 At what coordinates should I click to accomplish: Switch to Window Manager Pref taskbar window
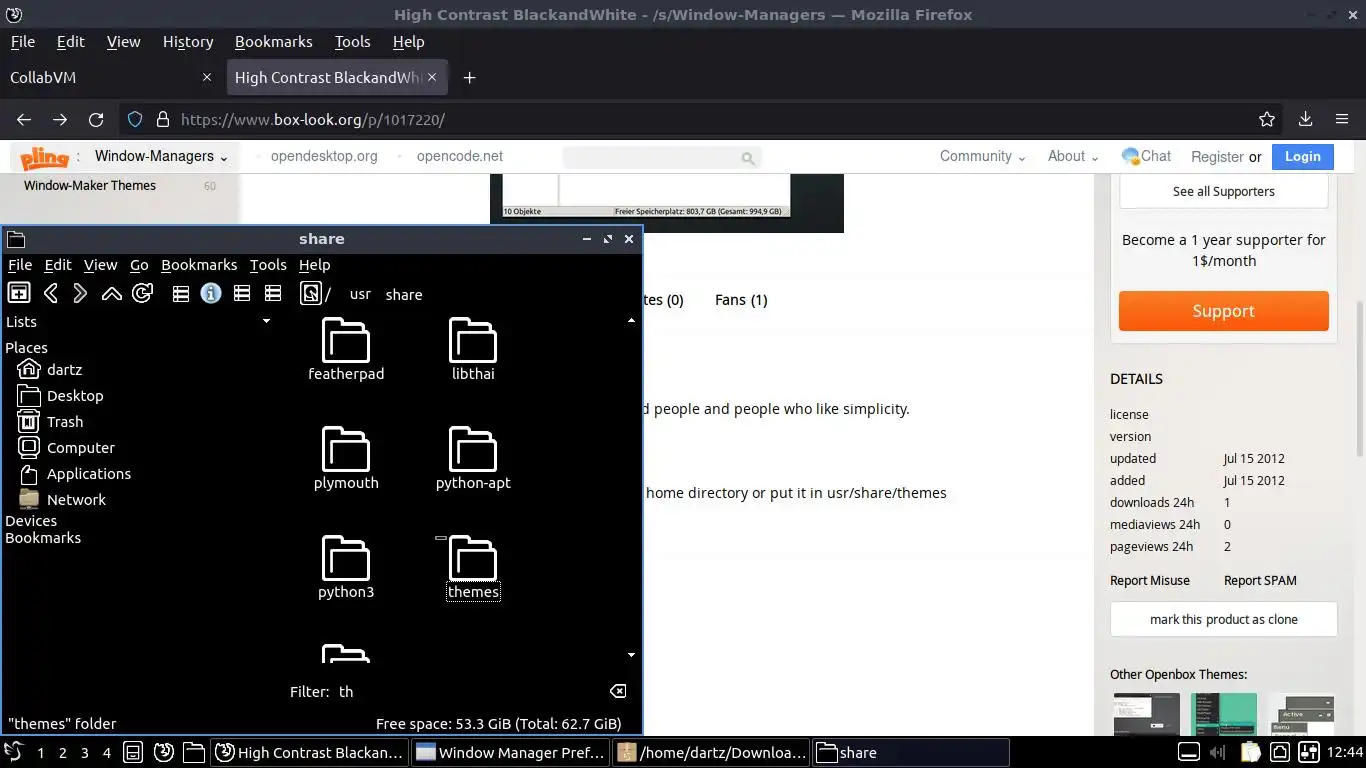(511, 752)
